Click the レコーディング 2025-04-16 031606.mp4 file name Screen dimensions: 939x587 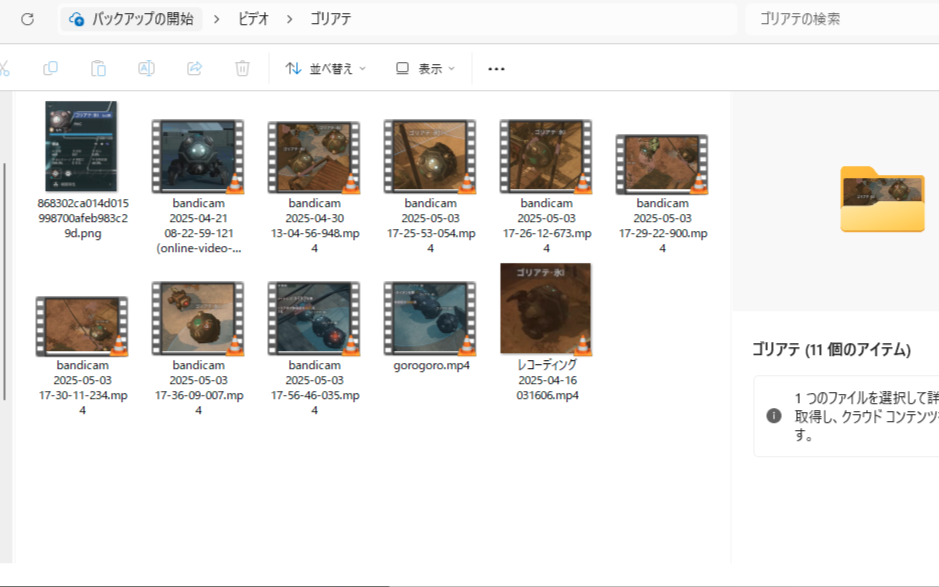click(547, 380)
